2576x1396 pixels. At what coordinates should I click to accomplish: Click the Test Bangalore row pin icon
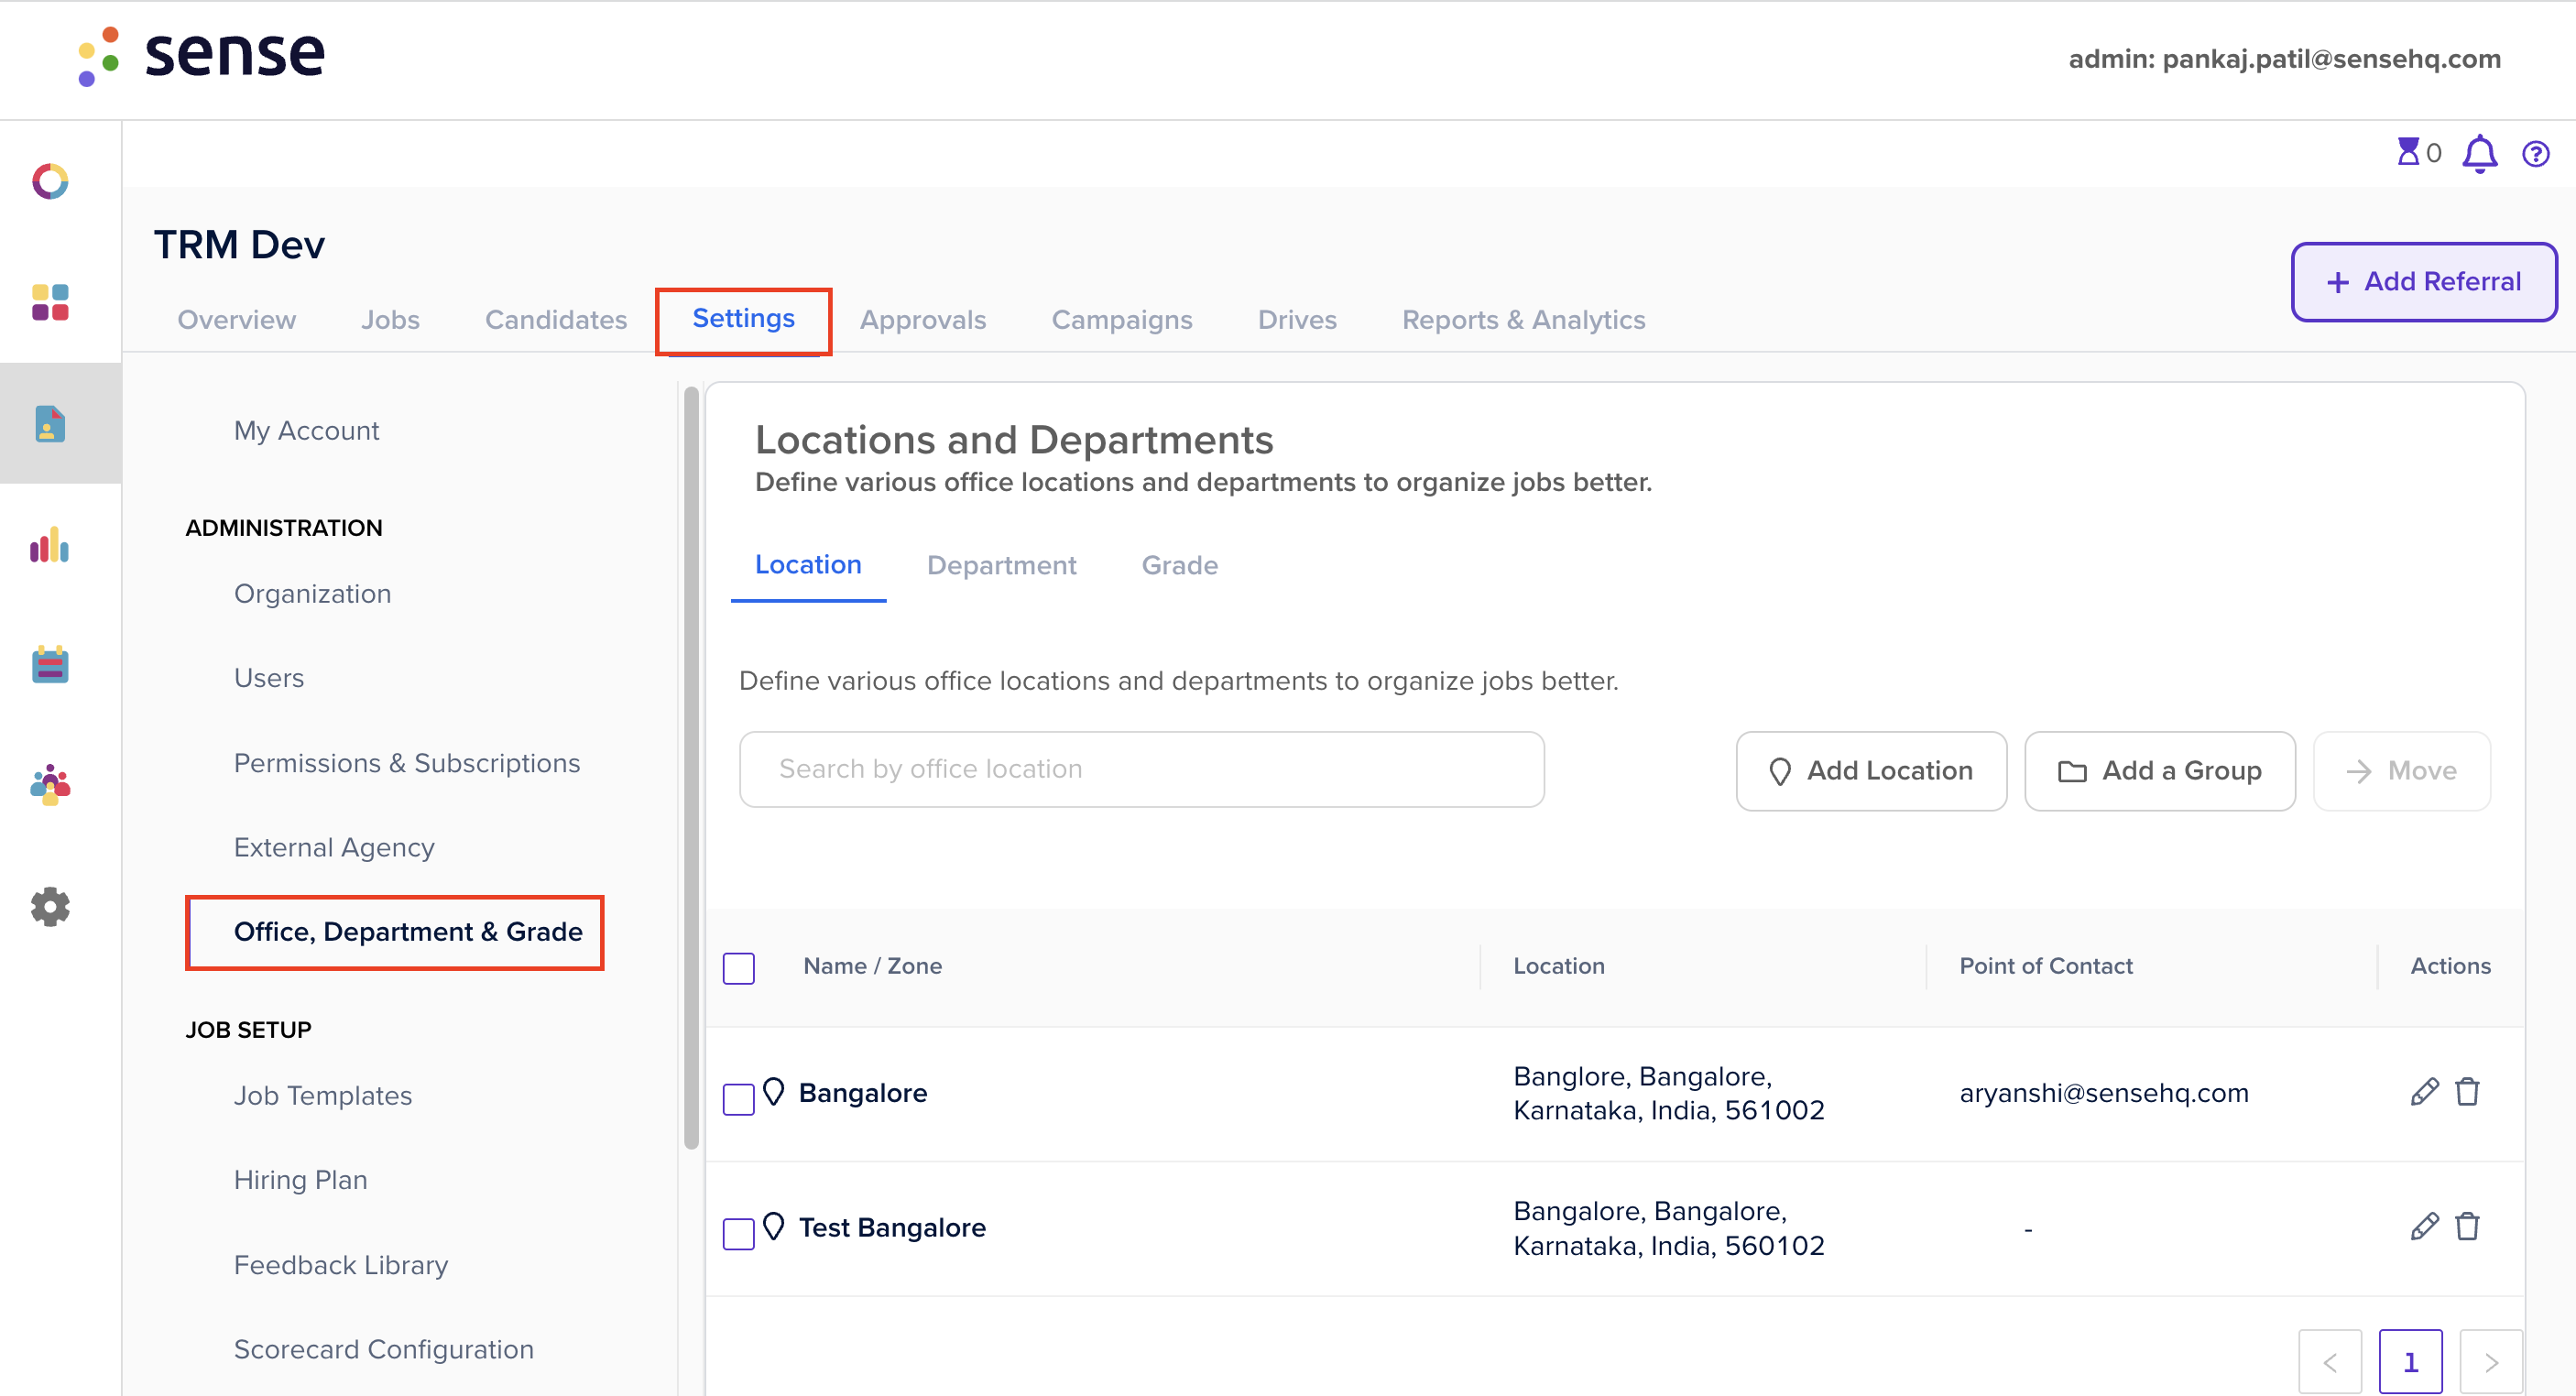(x=773, y=1226)
